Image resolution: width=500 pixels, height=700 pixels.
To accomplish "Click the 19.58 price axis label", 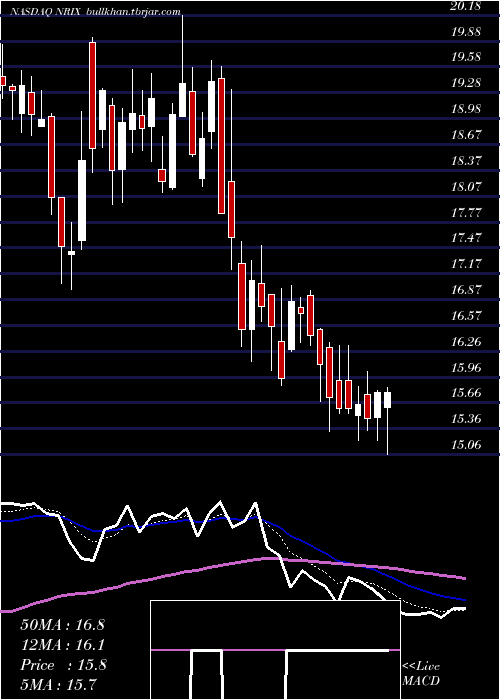I will click(467, 57).
